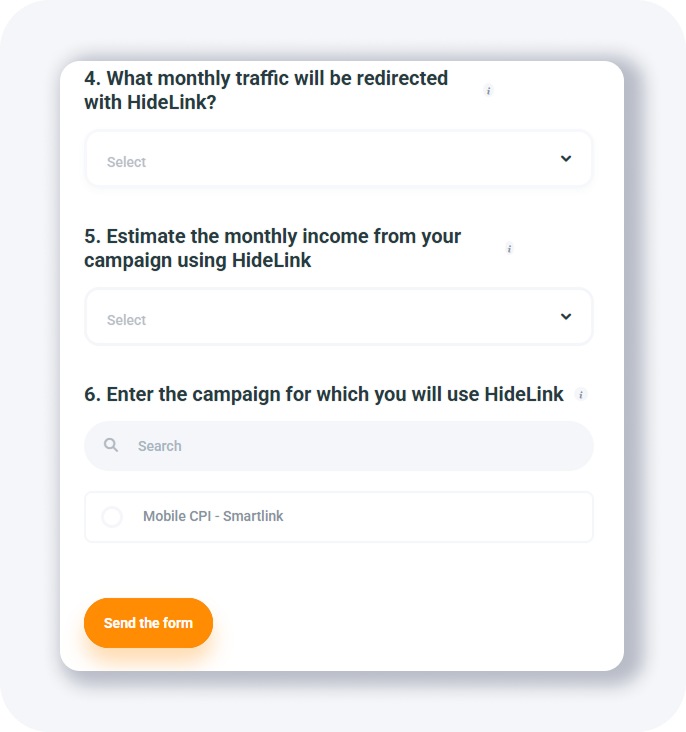Click the question 4 monthly traffic heading
The image size is (686, 732).
266,90
